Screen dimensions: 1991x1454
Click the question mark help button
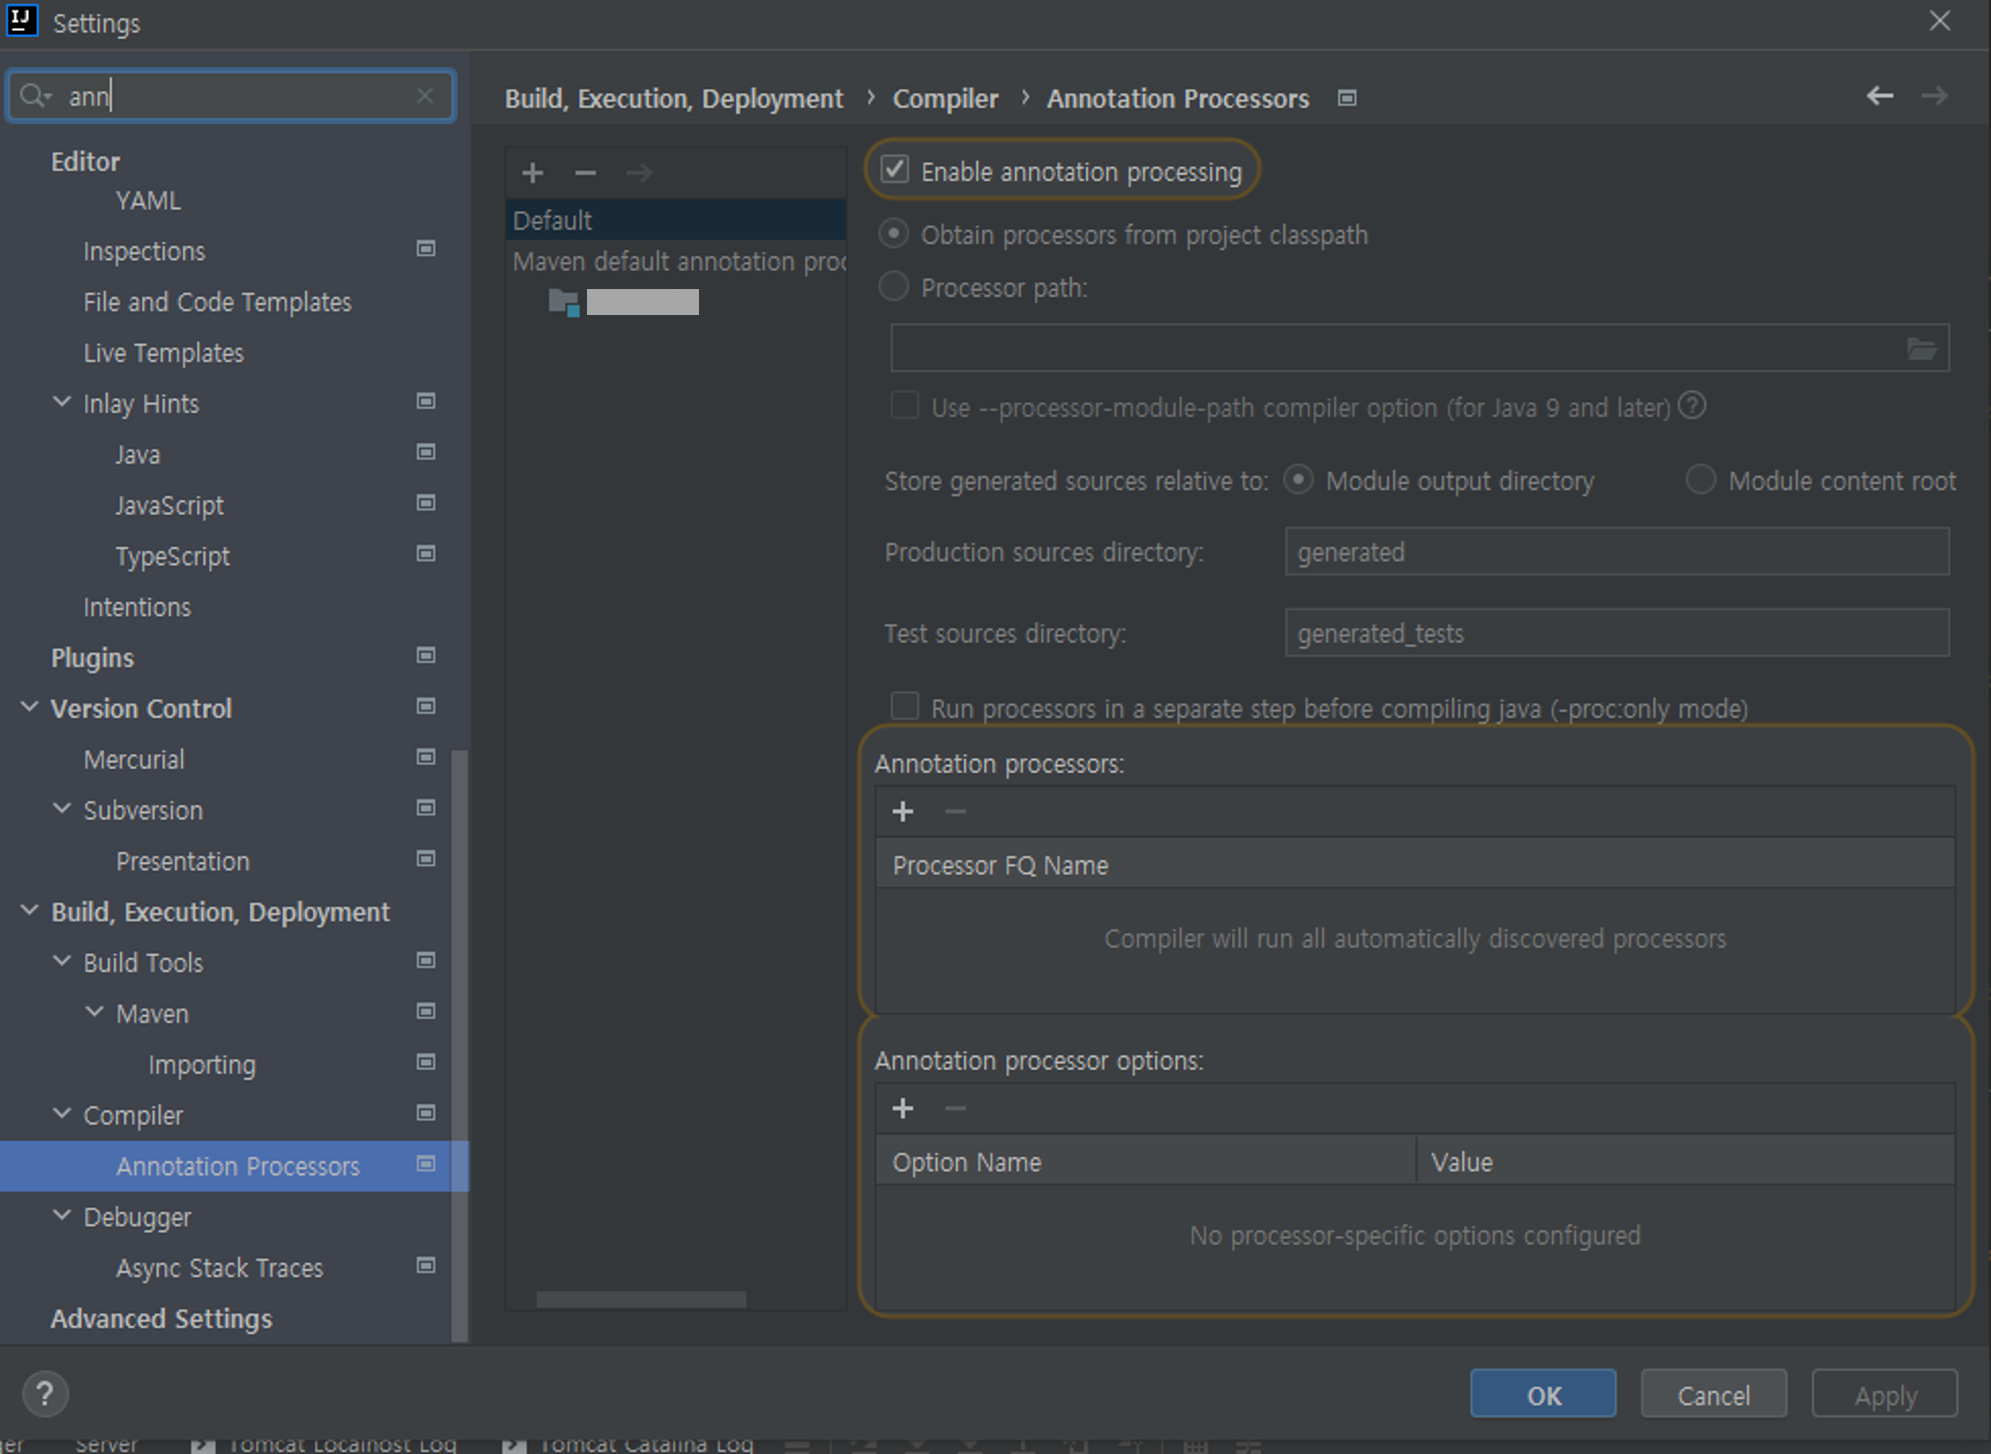click(x=45, y=1393)
